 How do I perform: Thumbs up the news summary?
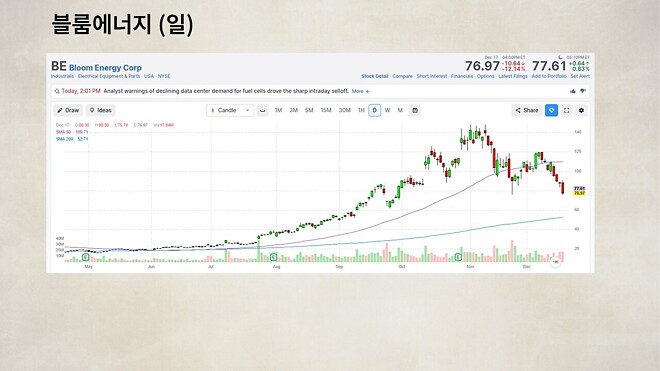(573, 91)
